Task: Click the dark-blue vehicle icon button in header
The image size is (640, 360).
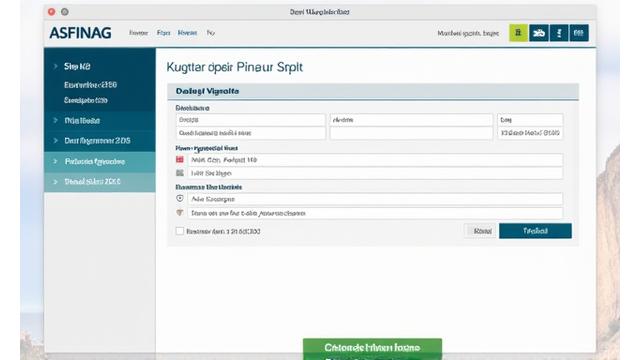Action: click(539, 33)
